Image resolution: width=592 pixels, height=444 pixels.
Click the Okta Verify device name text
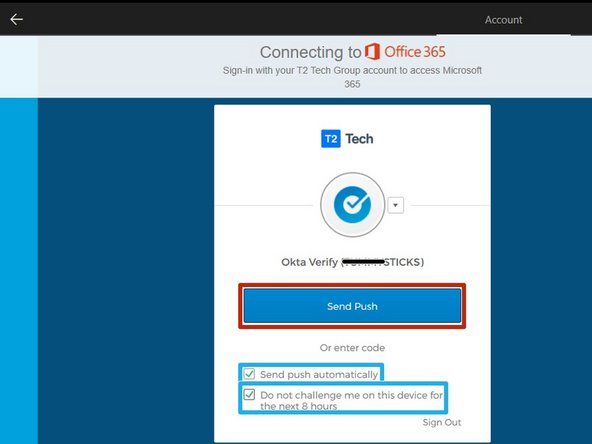pyautogui.click(x=352, y=262)
